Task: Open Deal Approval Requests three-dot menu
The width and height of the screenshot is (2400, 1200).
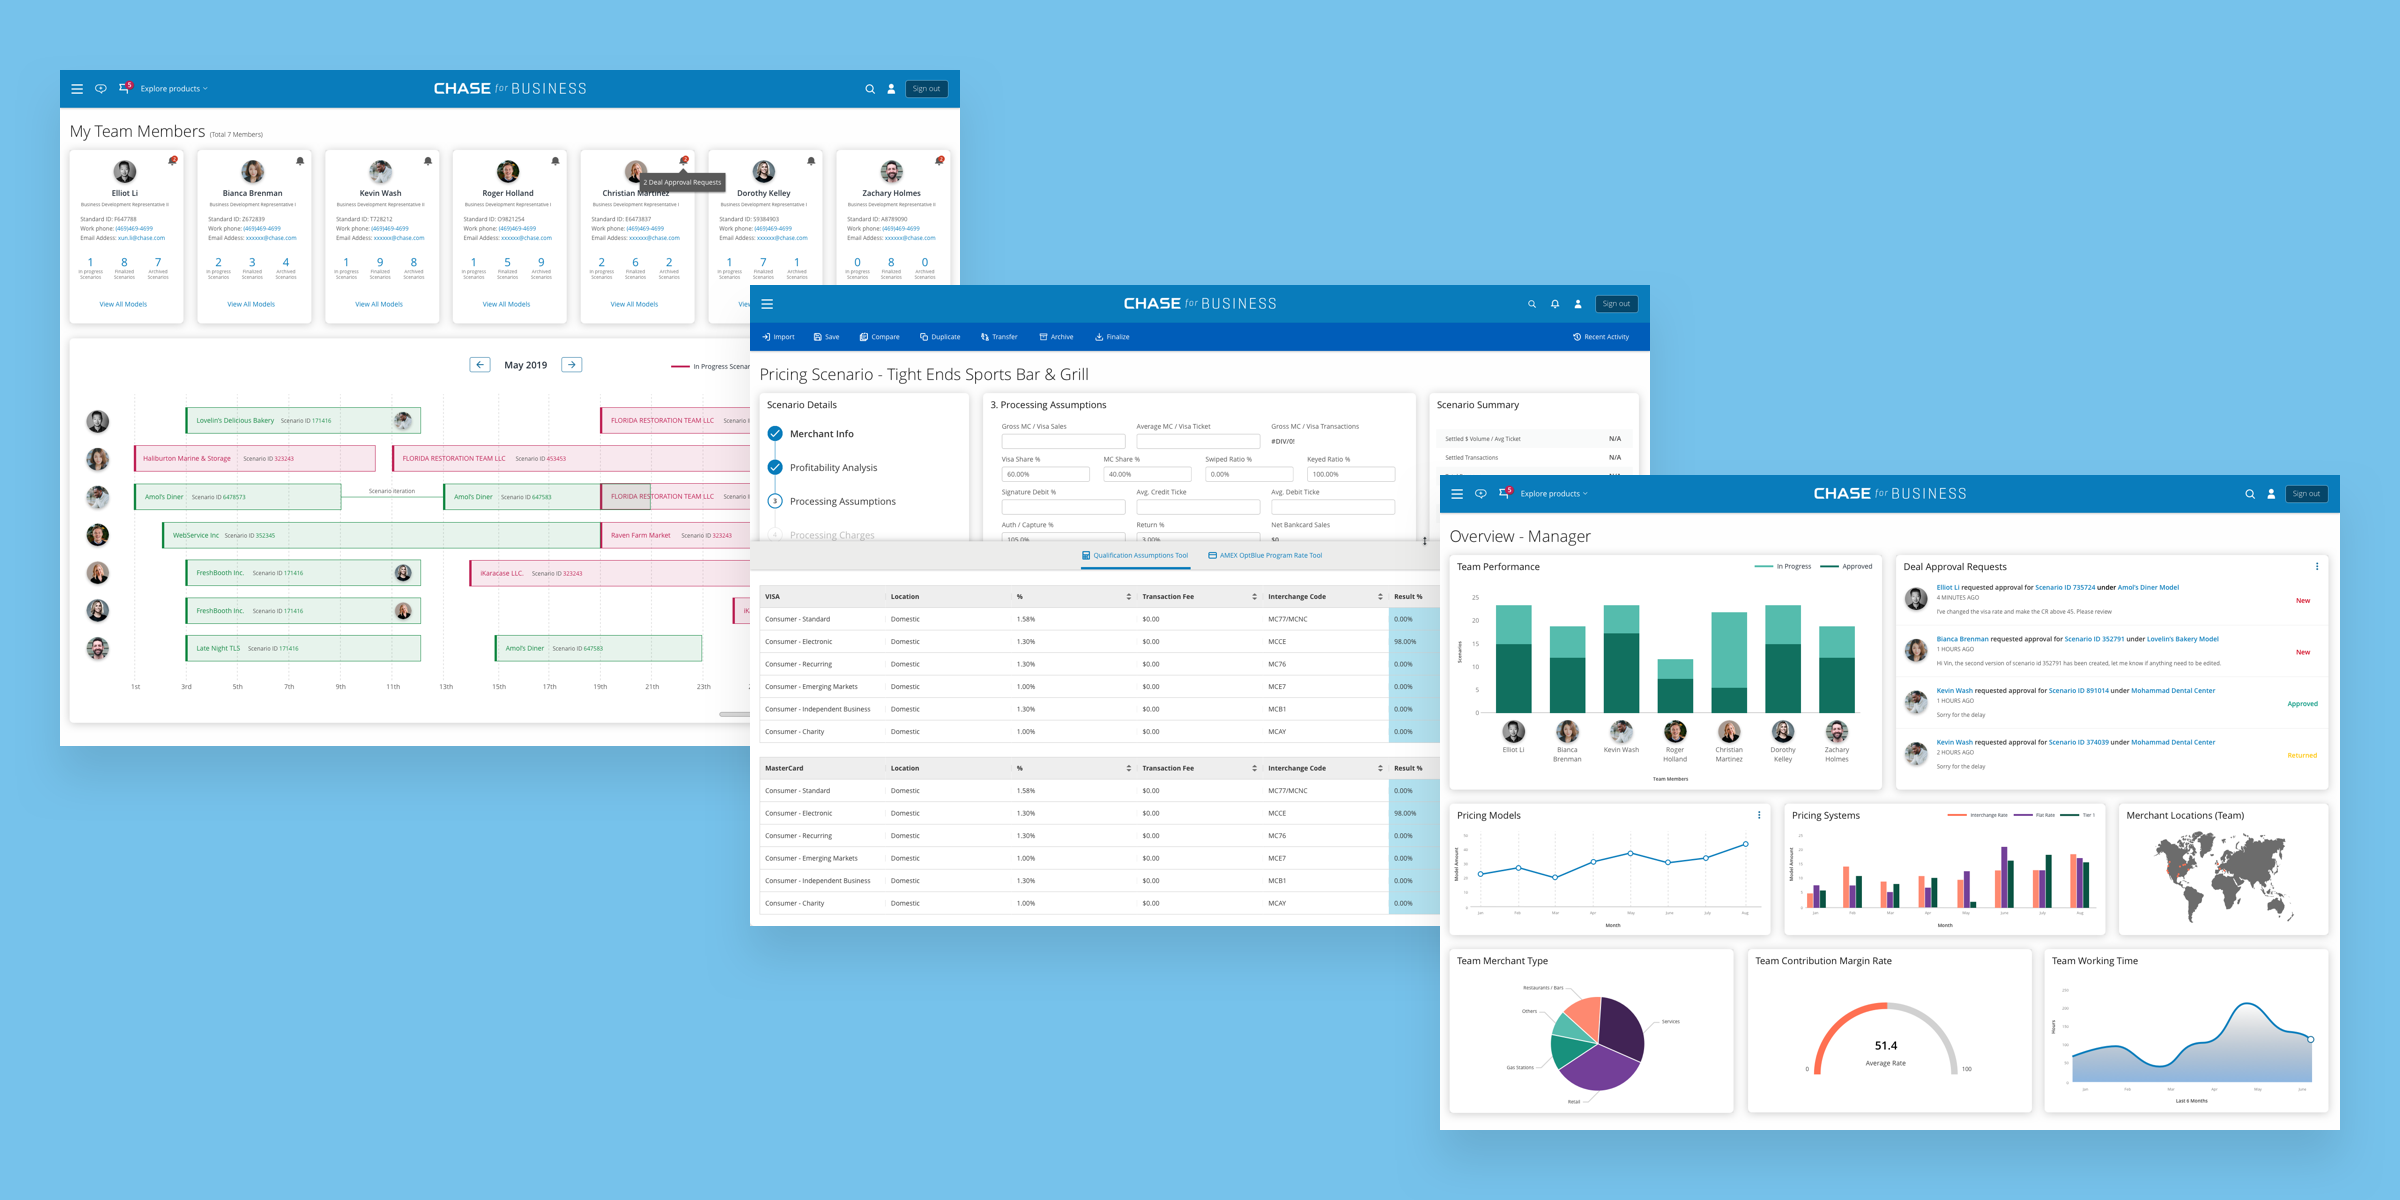Action: coord(2317,567)
